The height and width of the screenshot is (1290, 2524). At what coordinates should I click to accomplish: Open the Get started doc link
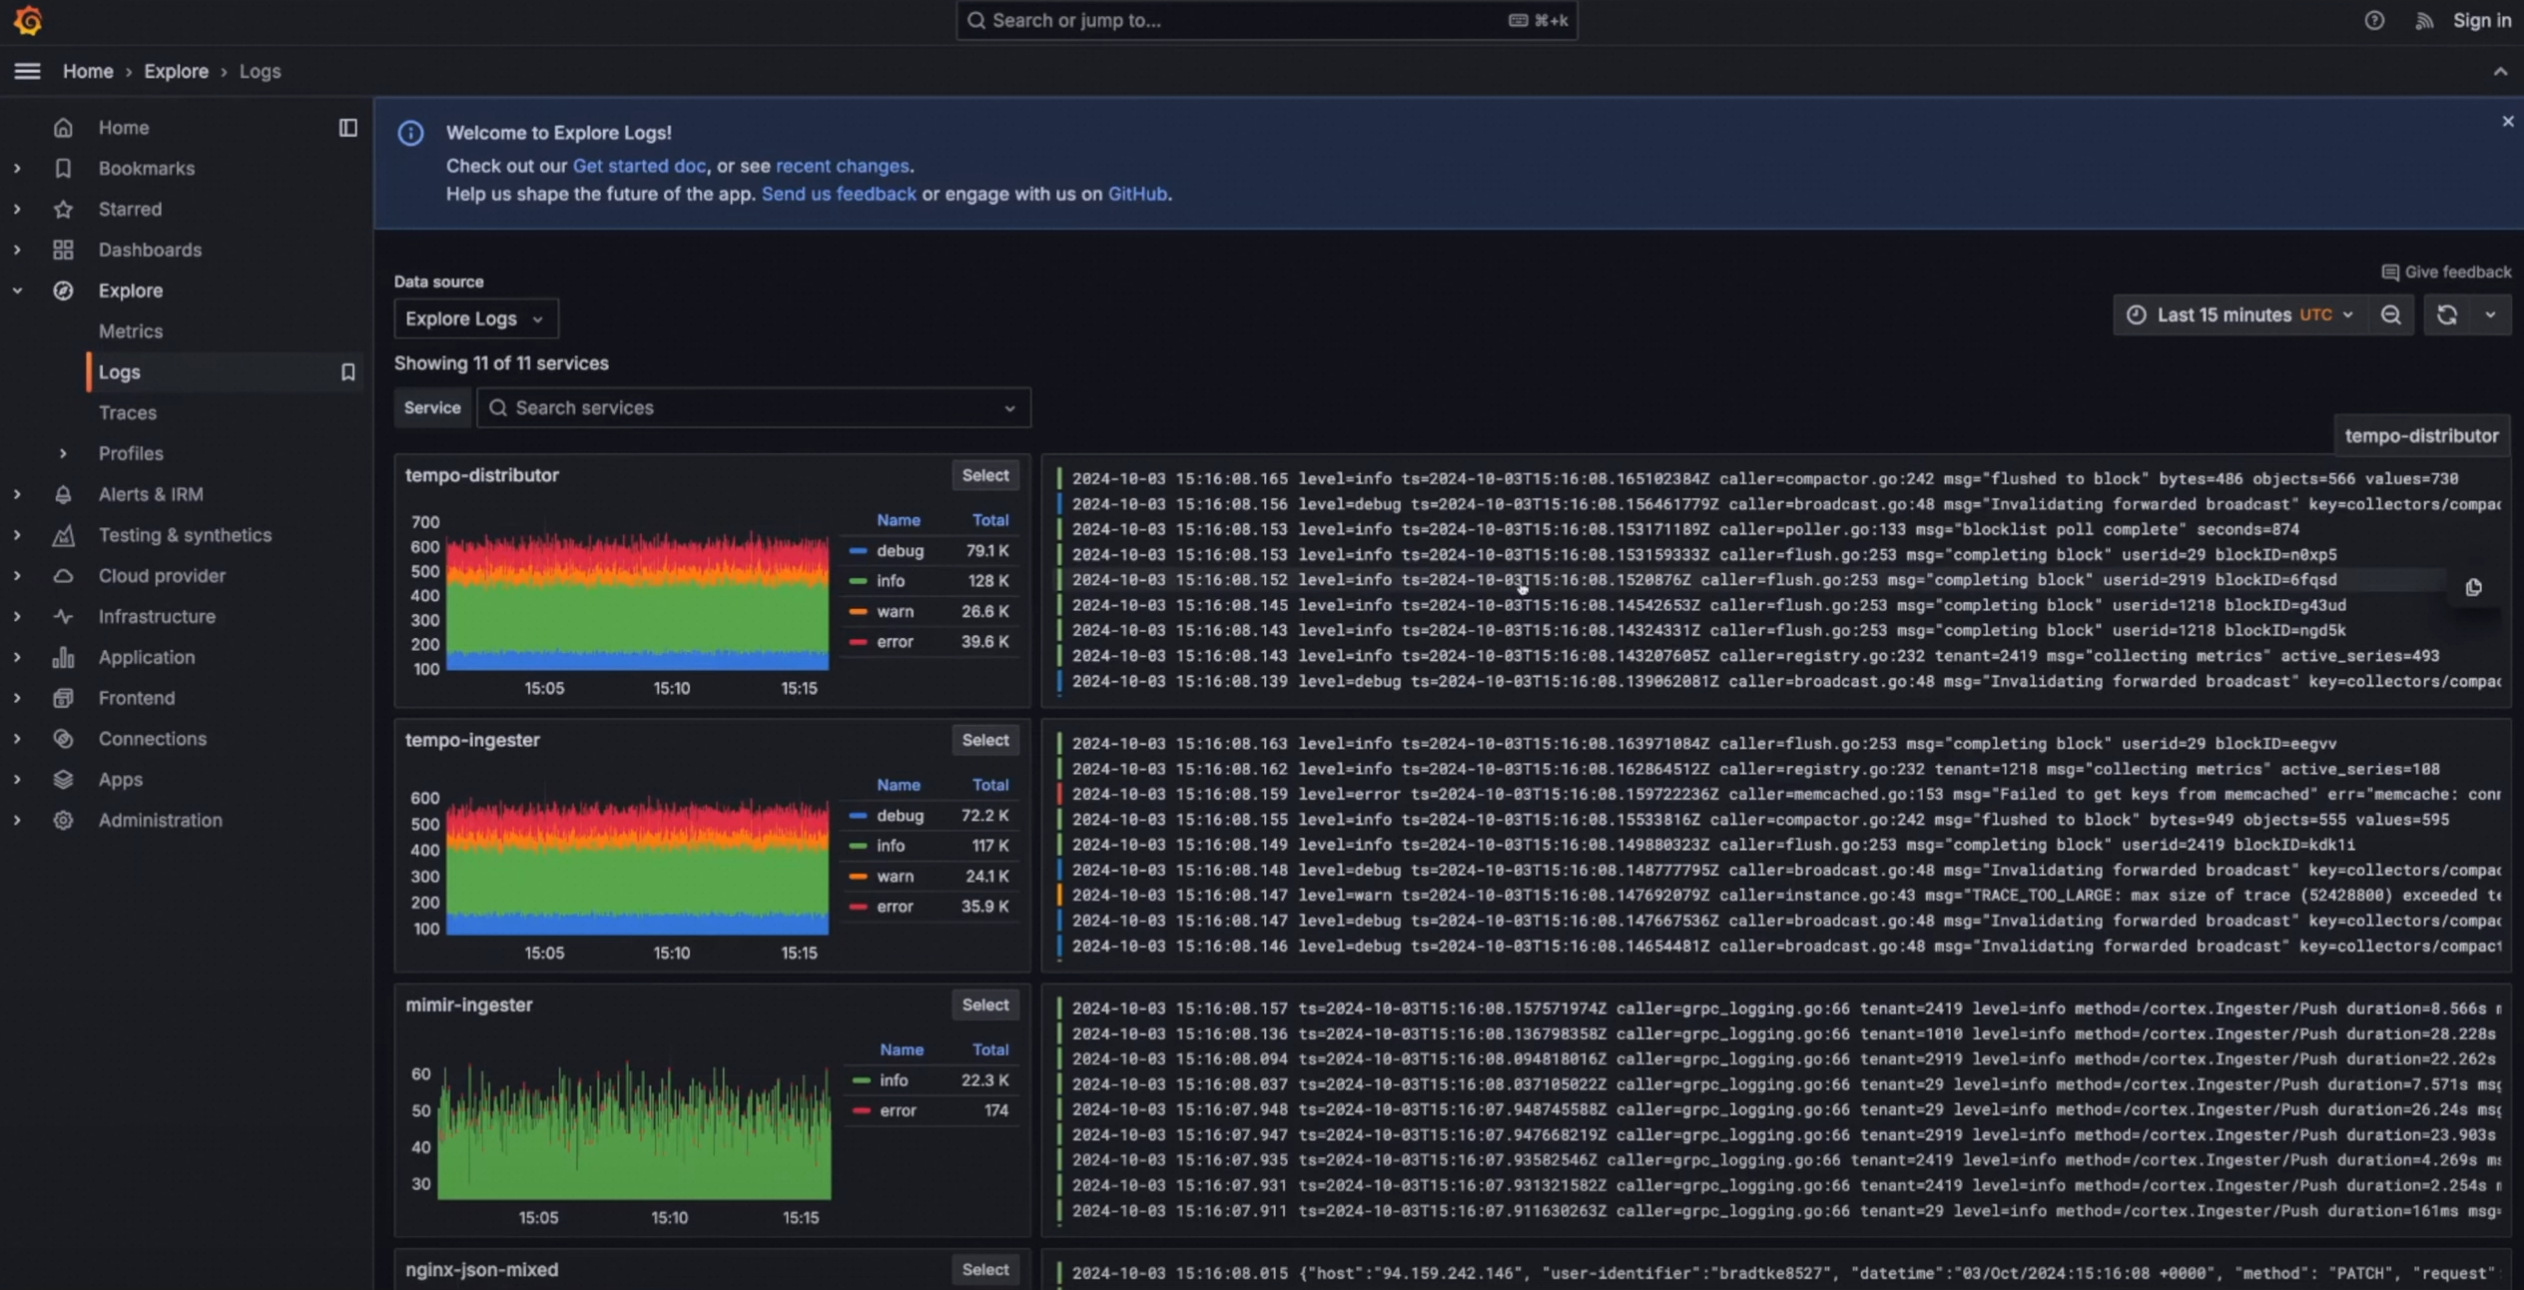pyautogui.click(x=638, y=166)
